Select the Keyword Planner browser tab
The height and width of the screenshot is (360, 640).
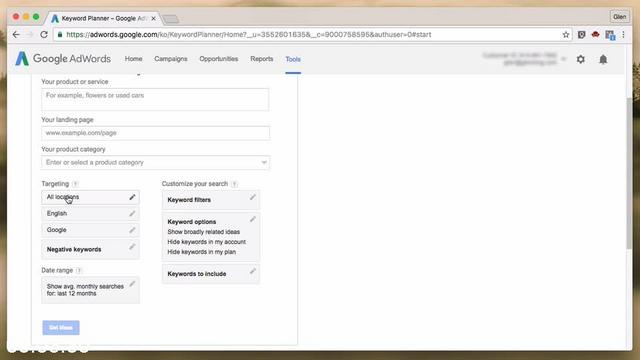[x=104, y=18]
